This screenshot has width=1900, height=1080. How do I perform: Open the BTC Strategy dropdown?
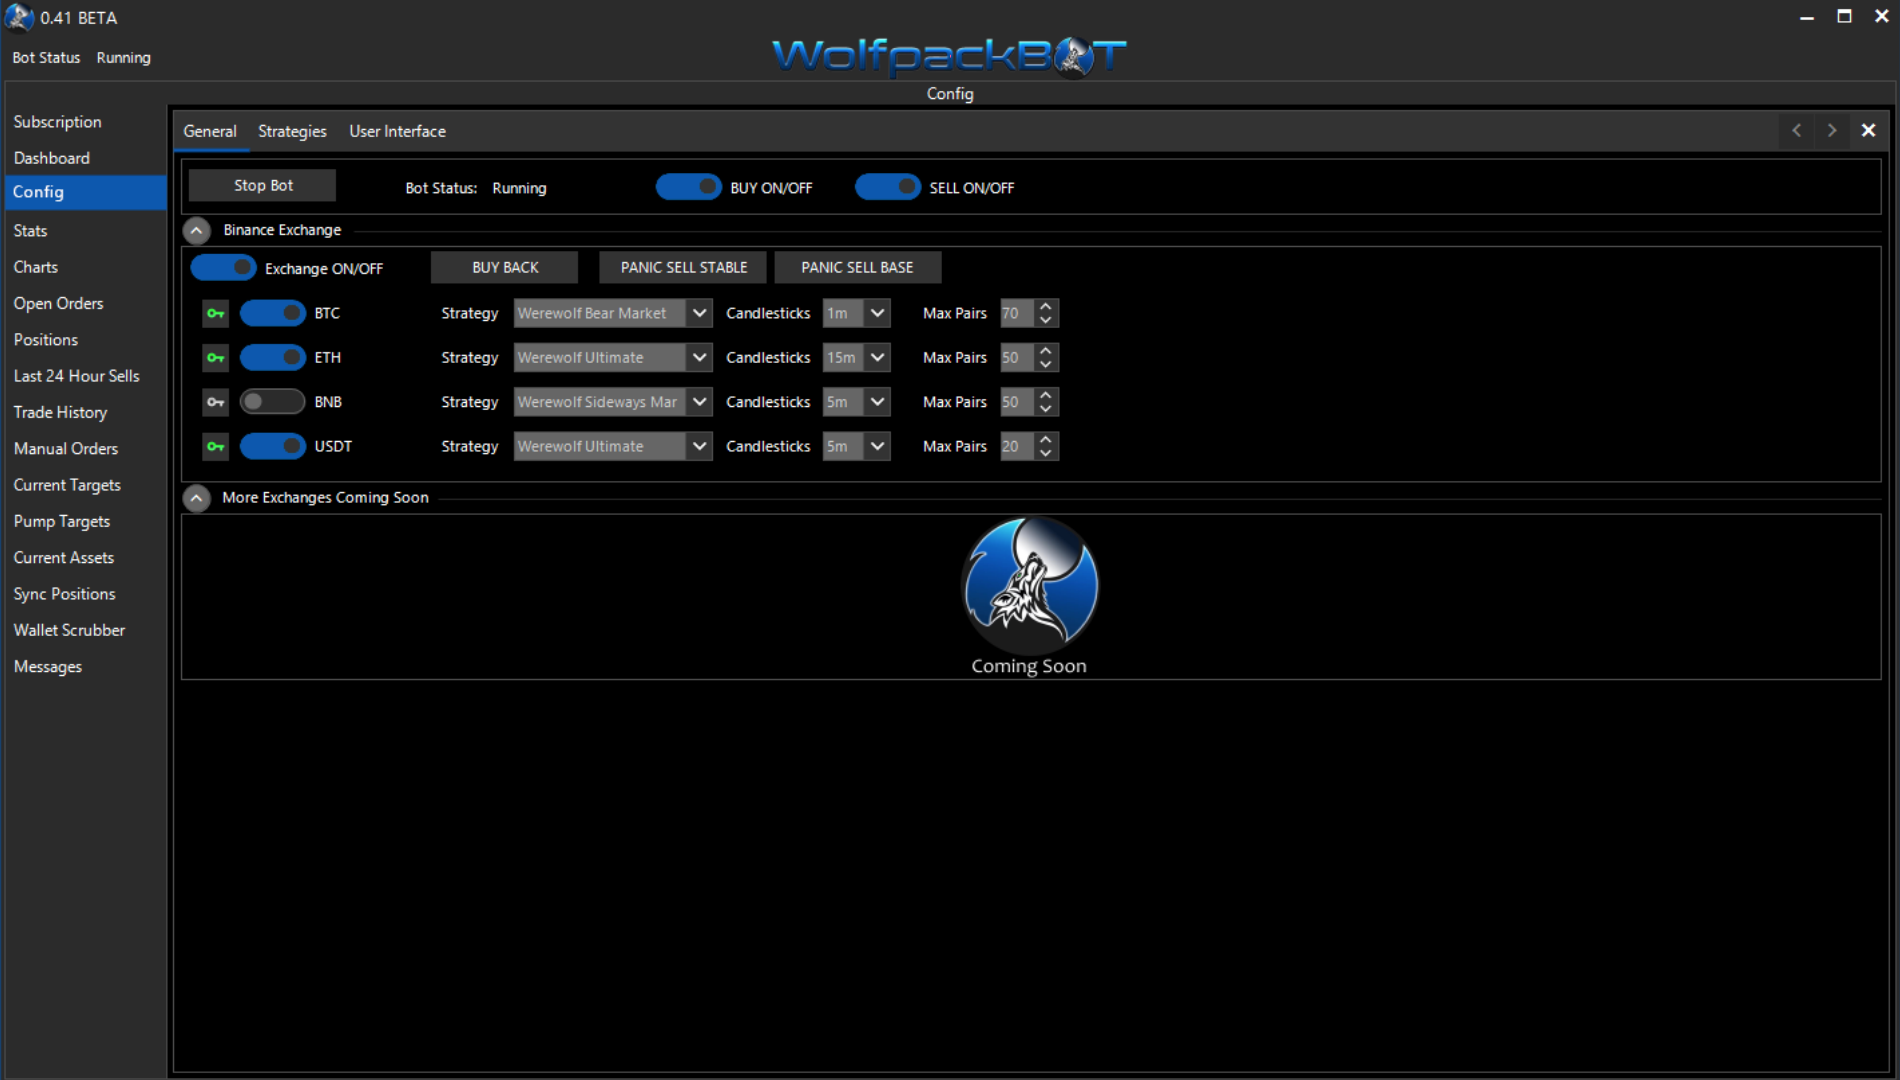[612, 313]
